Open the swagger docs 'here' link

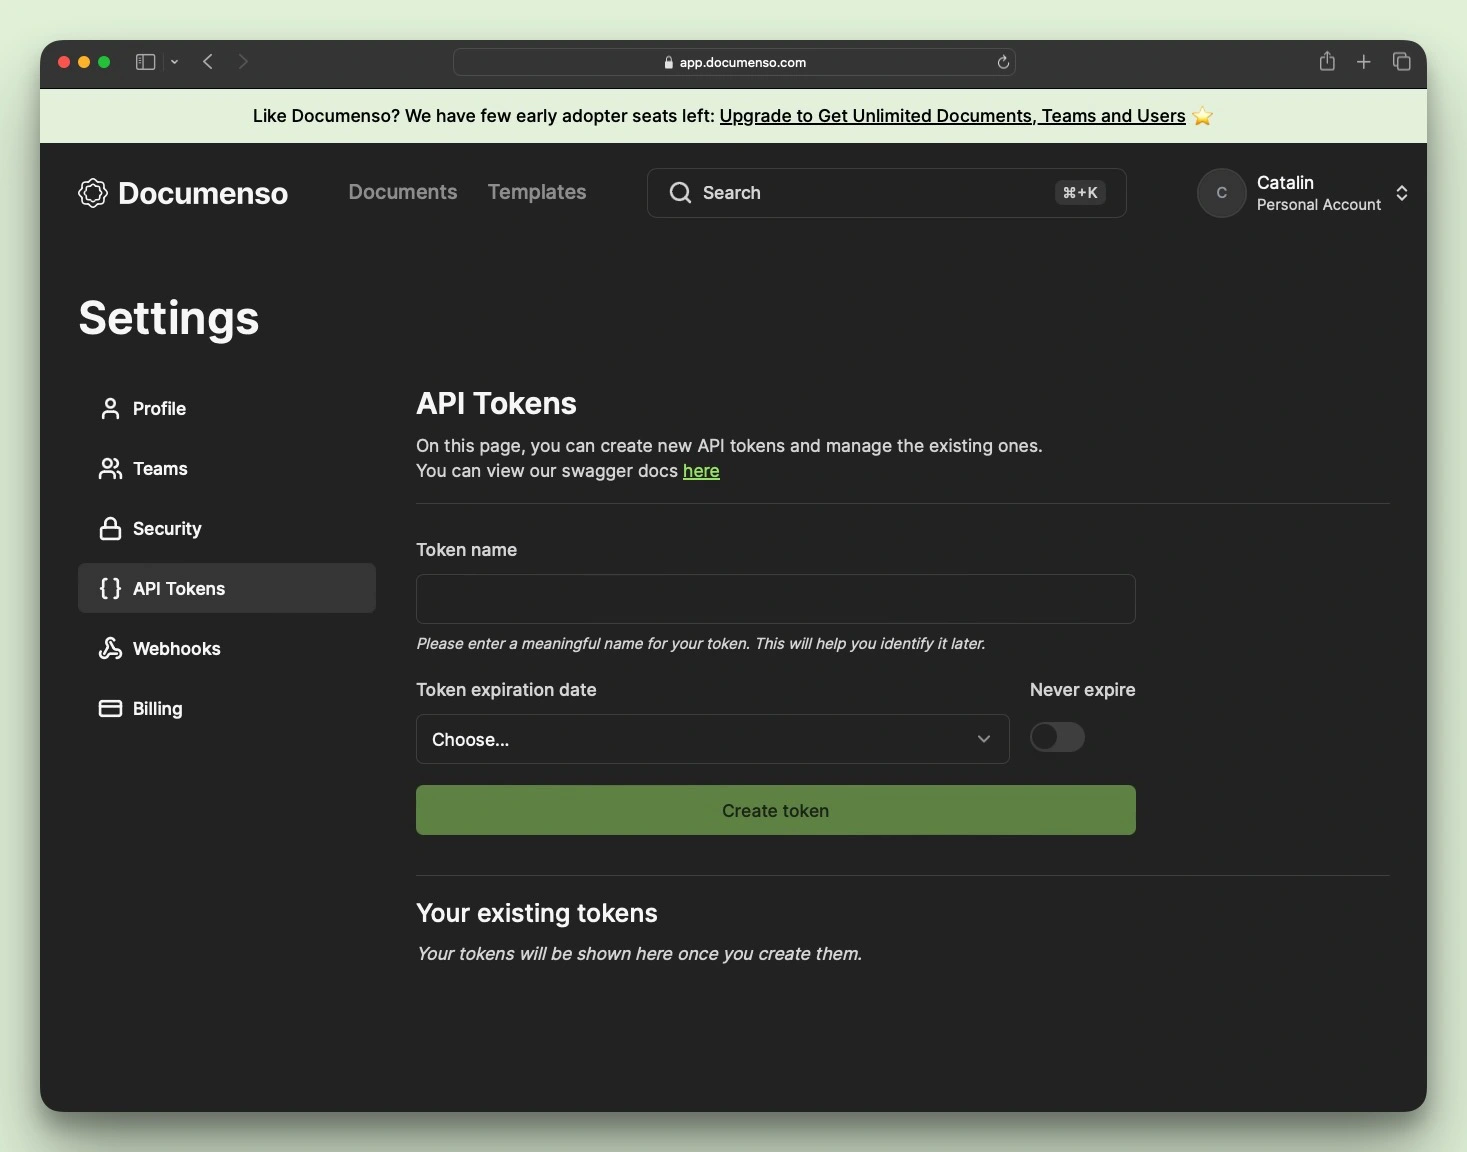coord(701,471)
